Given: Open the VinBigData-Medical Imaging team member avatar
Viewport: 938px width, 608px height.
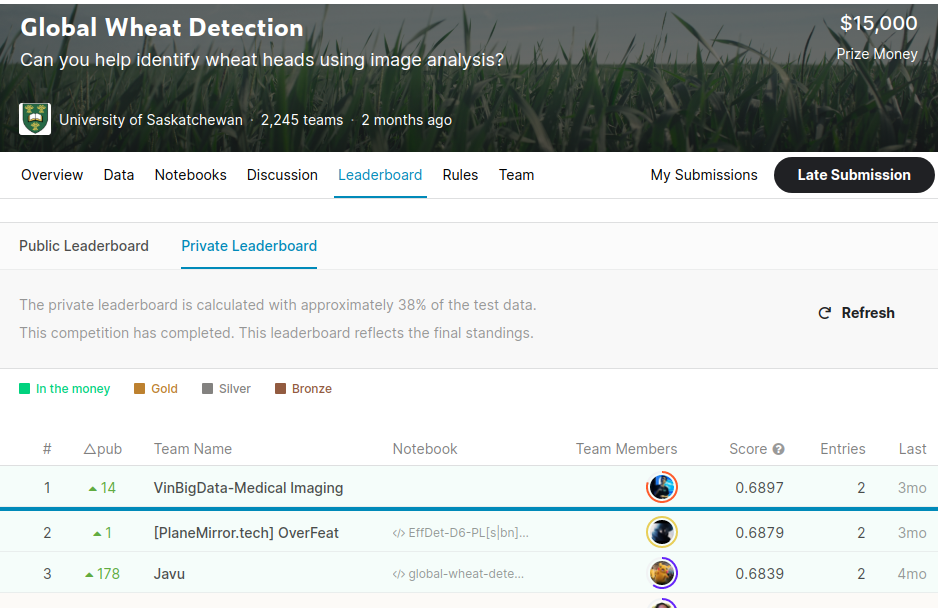Looking at the screenshot, I should click(x=662, y=488).
